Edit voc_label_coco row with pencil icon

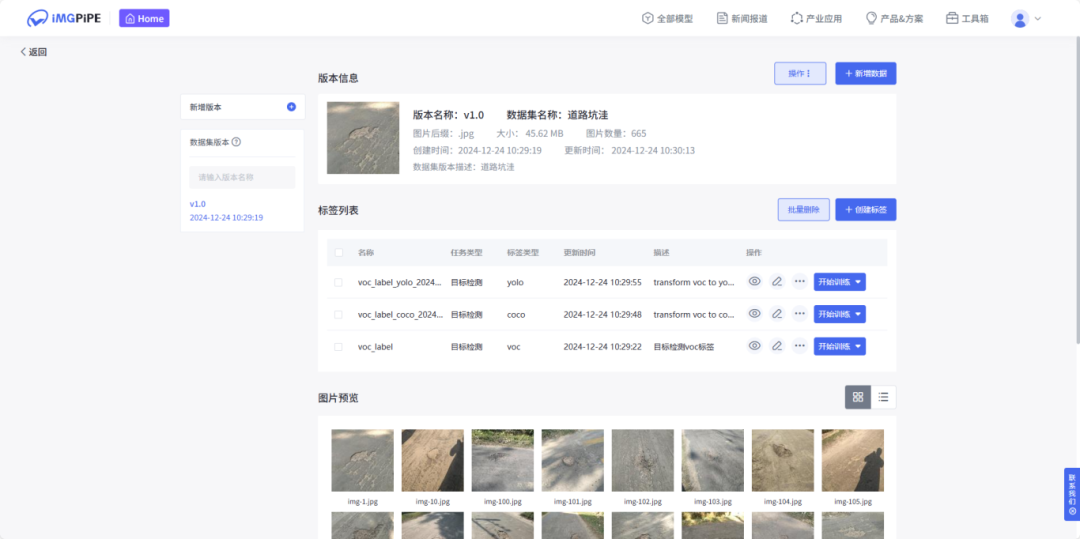tap(777, 314)
